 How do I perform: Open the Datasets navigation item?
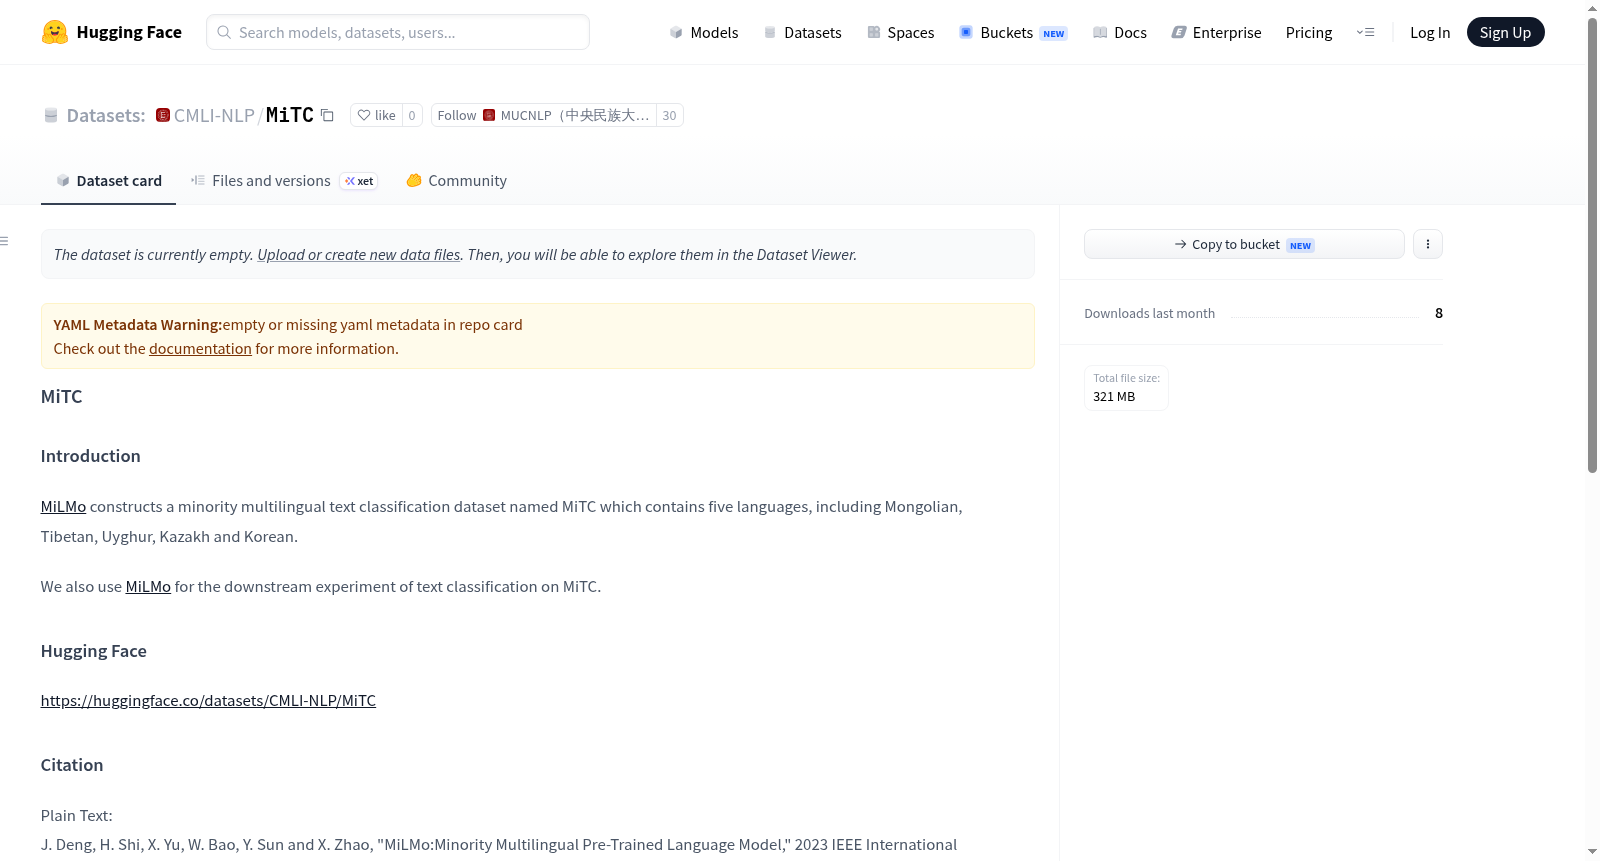coord(802,32)
